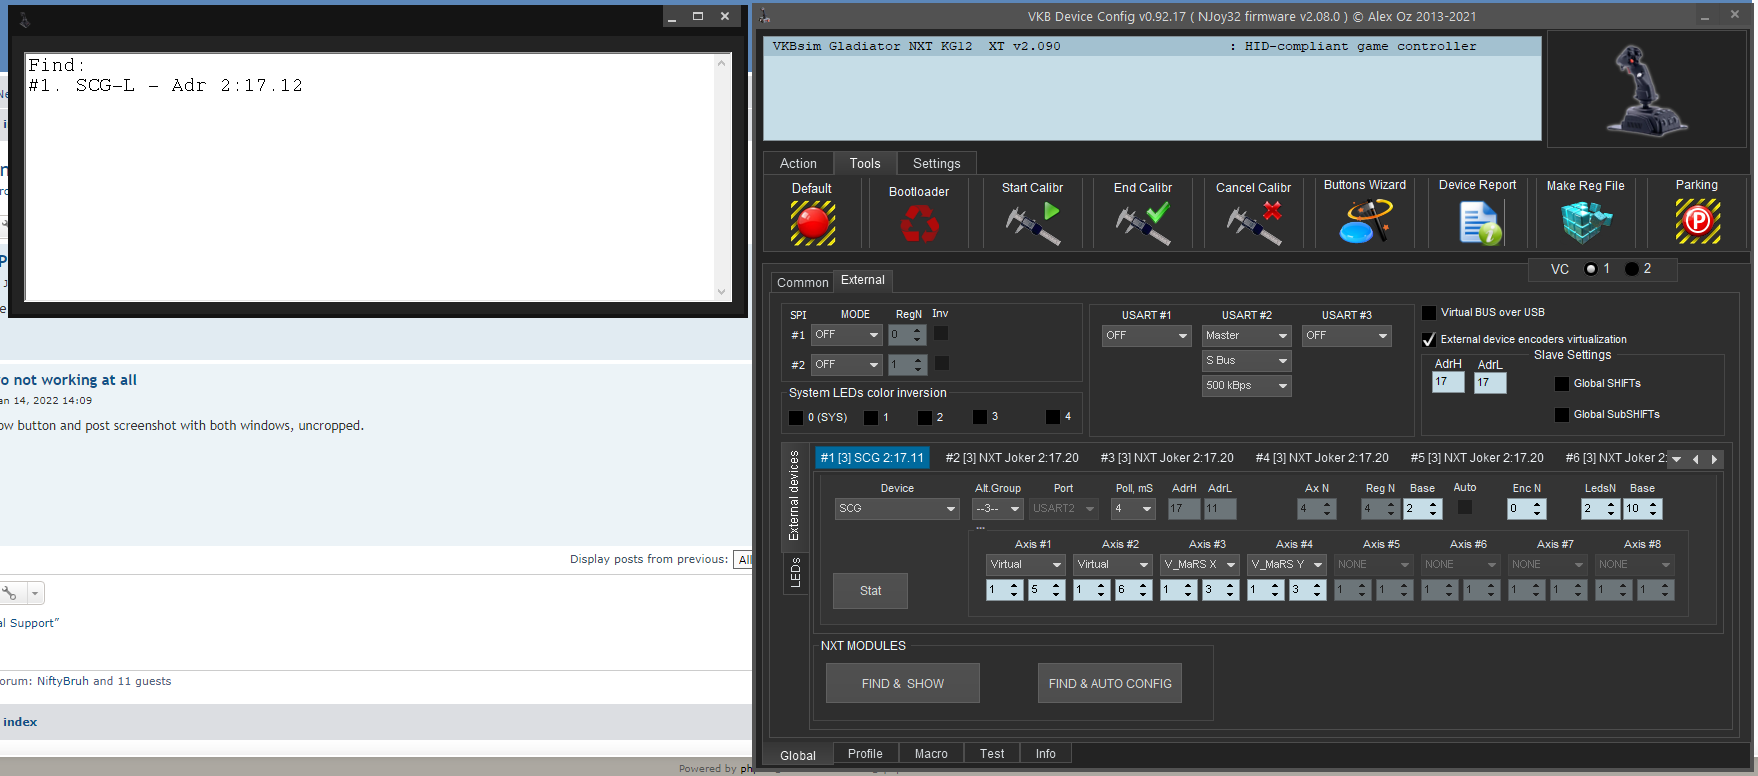Open the Poll, mS dropdown
Screen dimensions: 1758x776
coord(1133,509)
